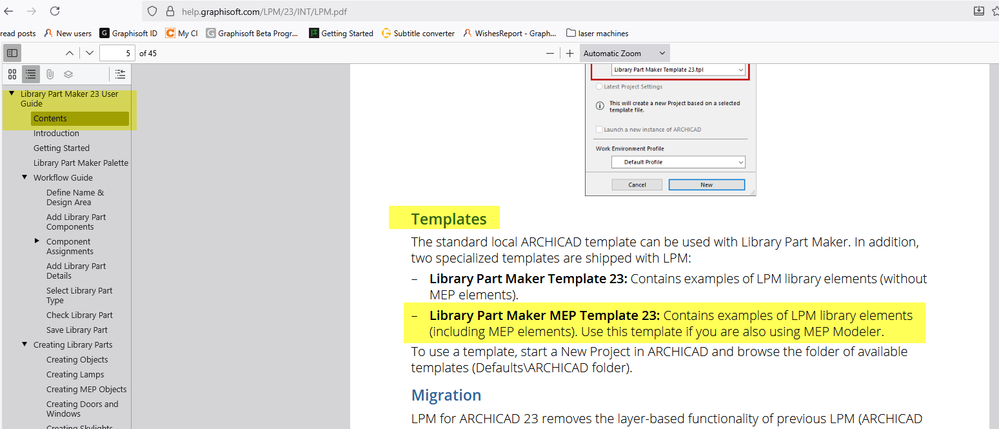This screenshot has width=999, height=429.
Task: Open the Getting Started outline entry
Action: pos(61,148)
